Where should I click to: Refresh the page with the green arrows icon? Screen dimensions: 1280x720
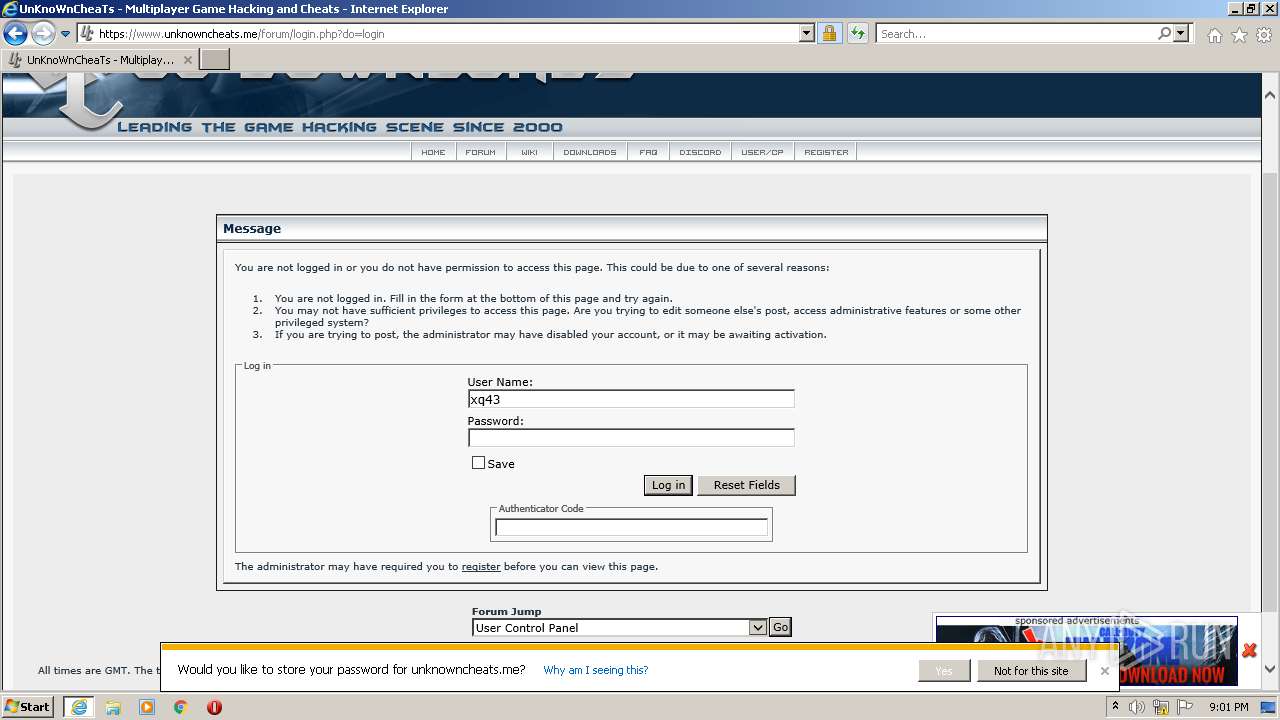tap(858, 33)
